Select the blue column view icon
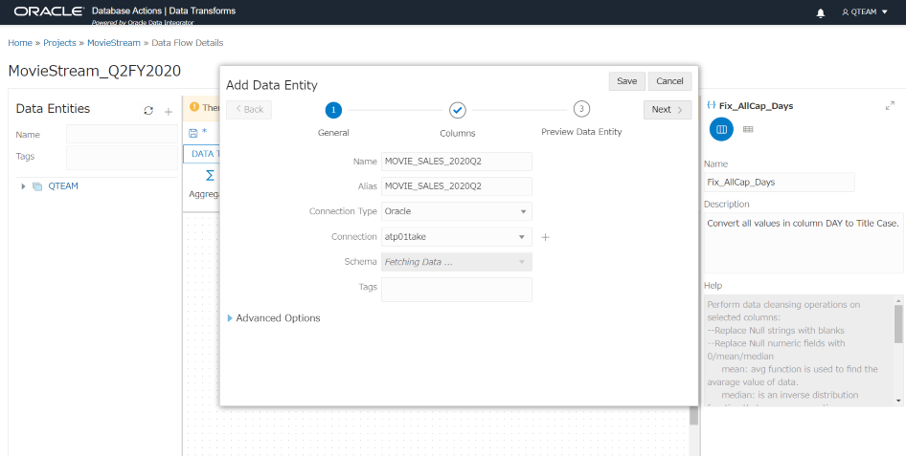The image size is (906, 456). pos(721,129)
